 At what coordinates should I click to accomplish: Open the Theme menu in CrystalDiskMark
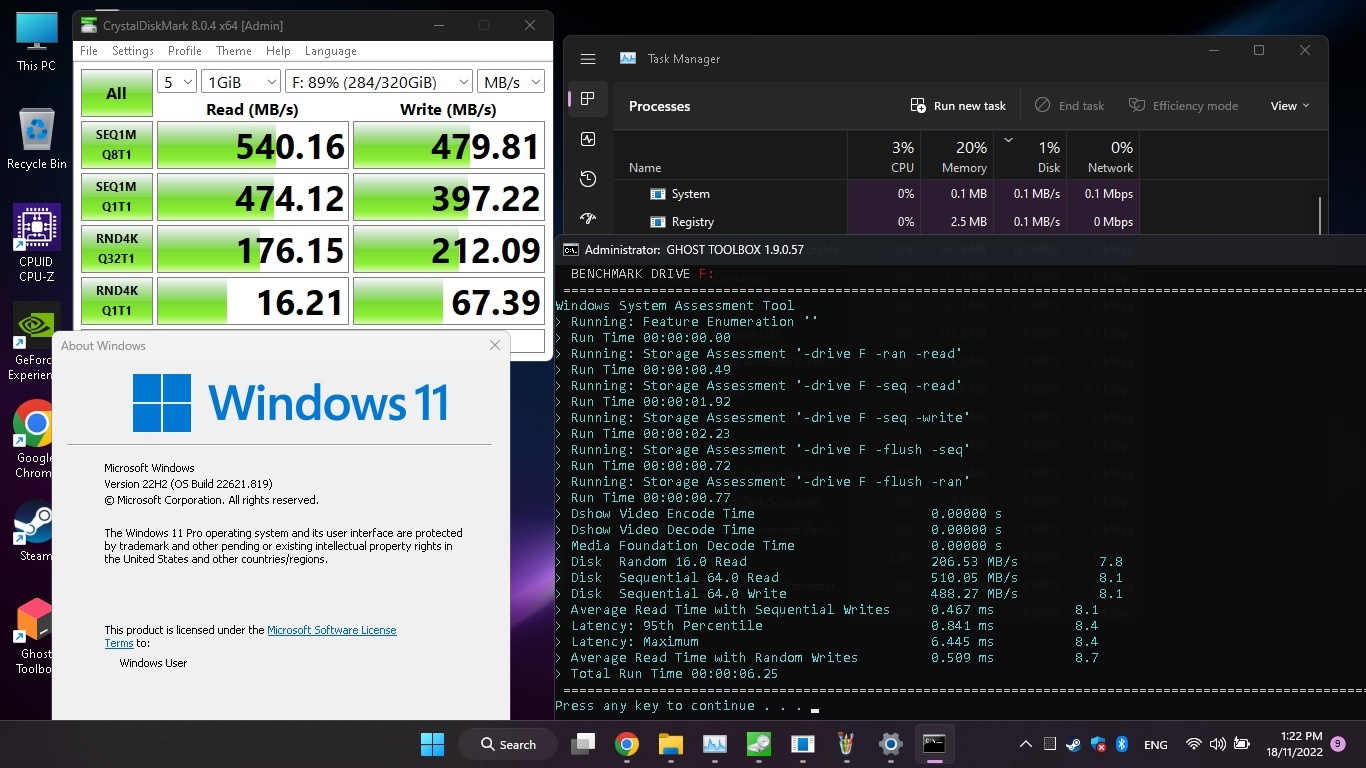(x=234, y=51)
